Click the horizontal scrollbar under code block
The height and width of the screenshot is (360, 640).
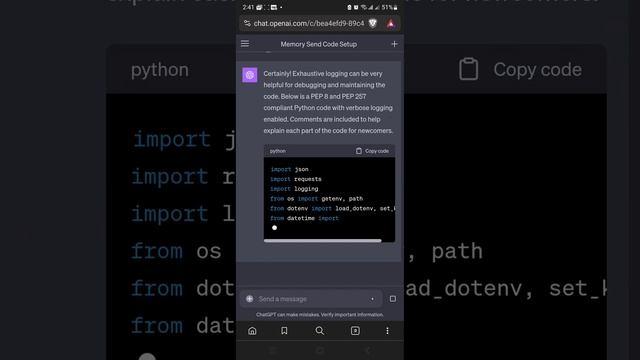tap(322, 241)
